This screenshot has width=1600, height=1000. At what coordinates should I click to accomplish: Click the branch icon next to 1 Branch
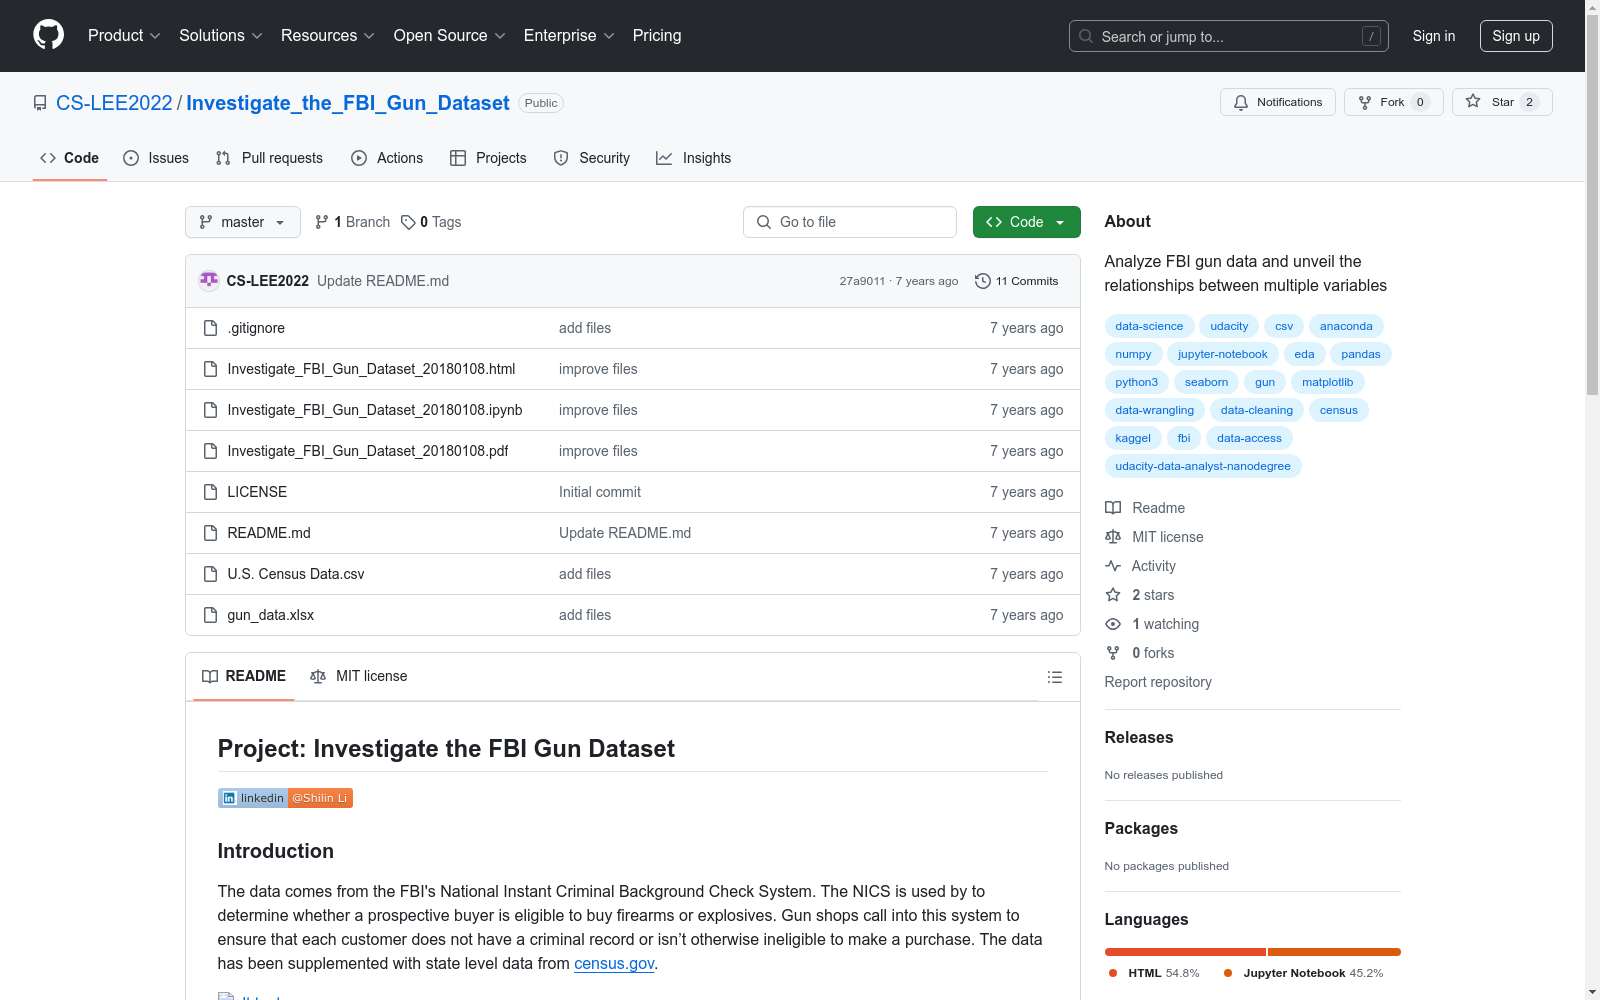[322, 222]
